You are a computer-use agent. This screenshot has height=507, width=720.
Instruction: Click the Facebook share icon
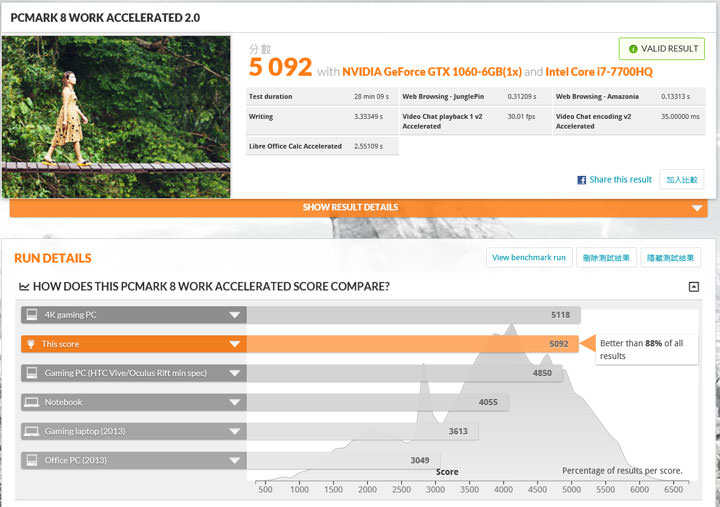click(581, 180)
